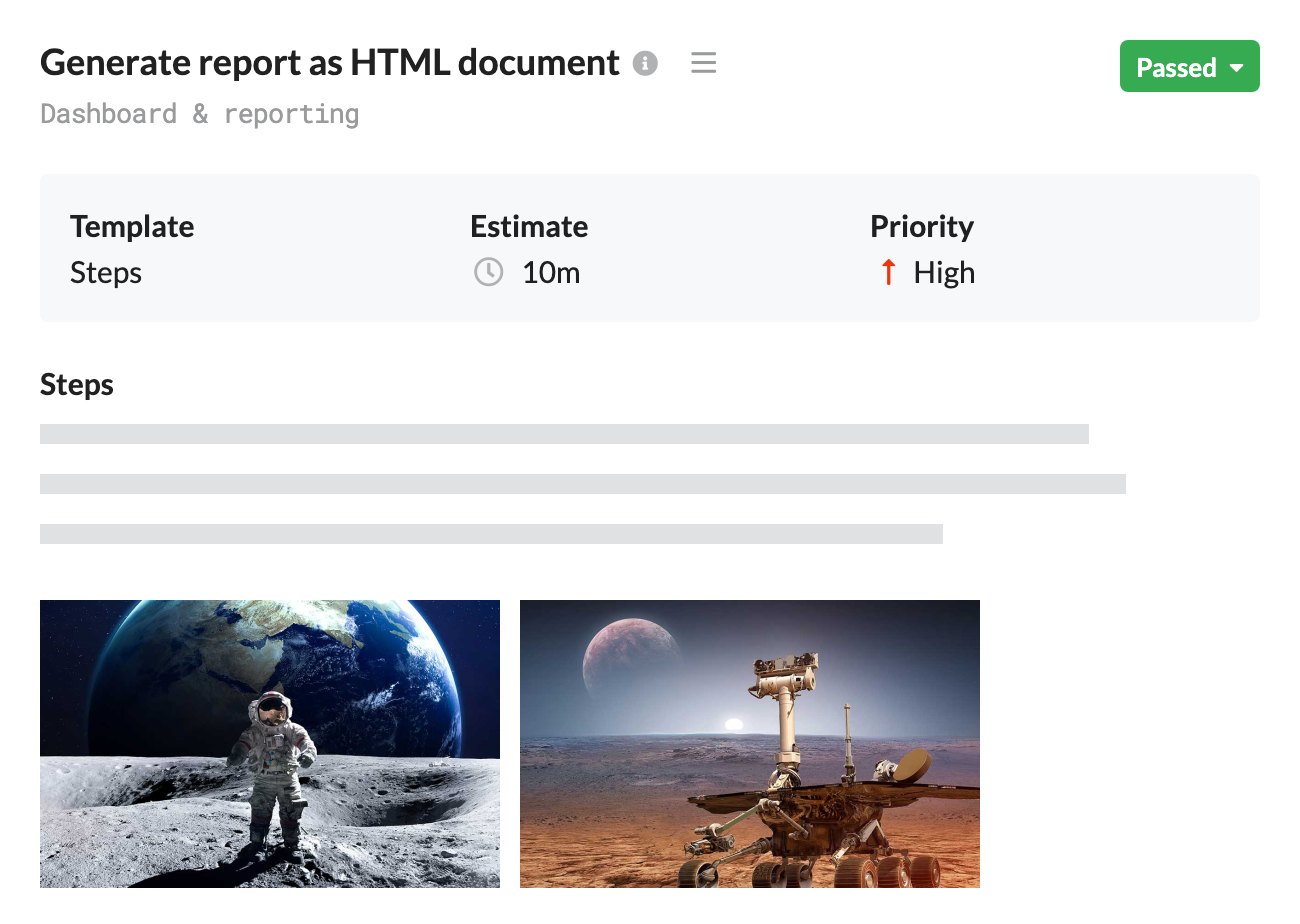Click the Dashboard & reporting section label

coord(200,114)
